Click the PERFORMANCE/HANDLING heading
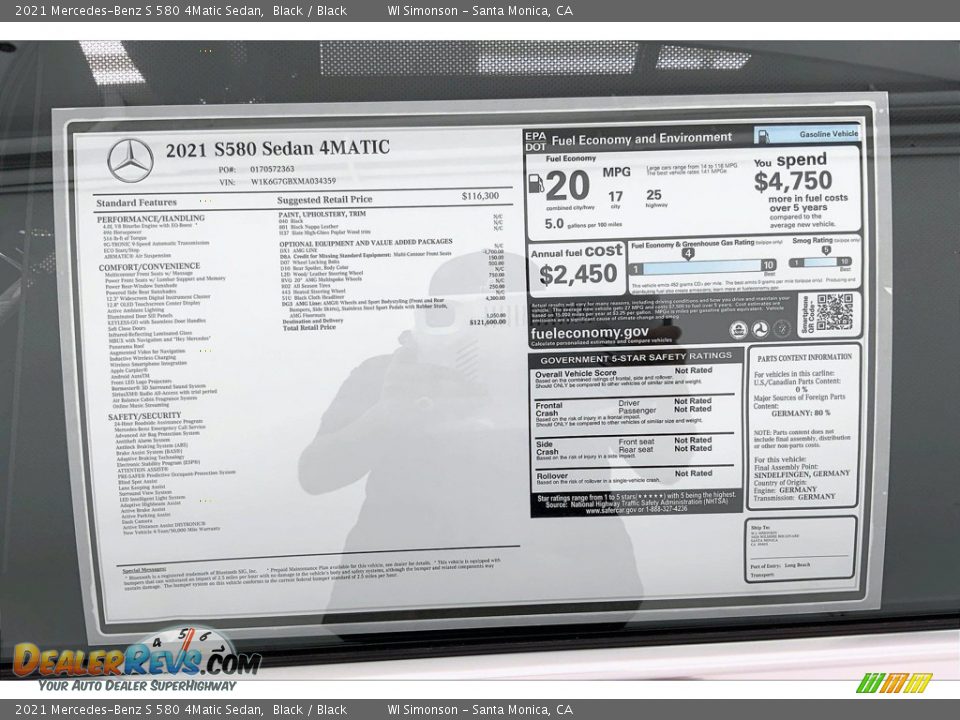This screenshot has width=960, height=720. pyautogui.click(x=151, y=219)
